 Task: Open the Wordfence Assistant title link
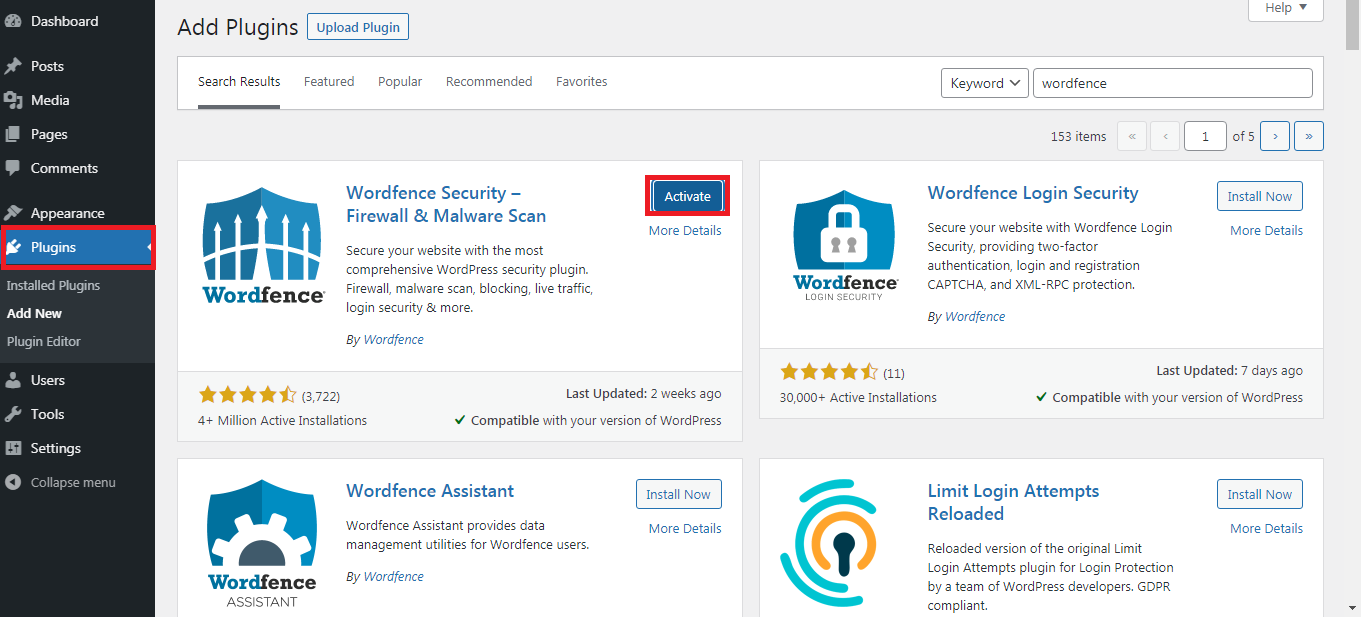pos(430,491)
